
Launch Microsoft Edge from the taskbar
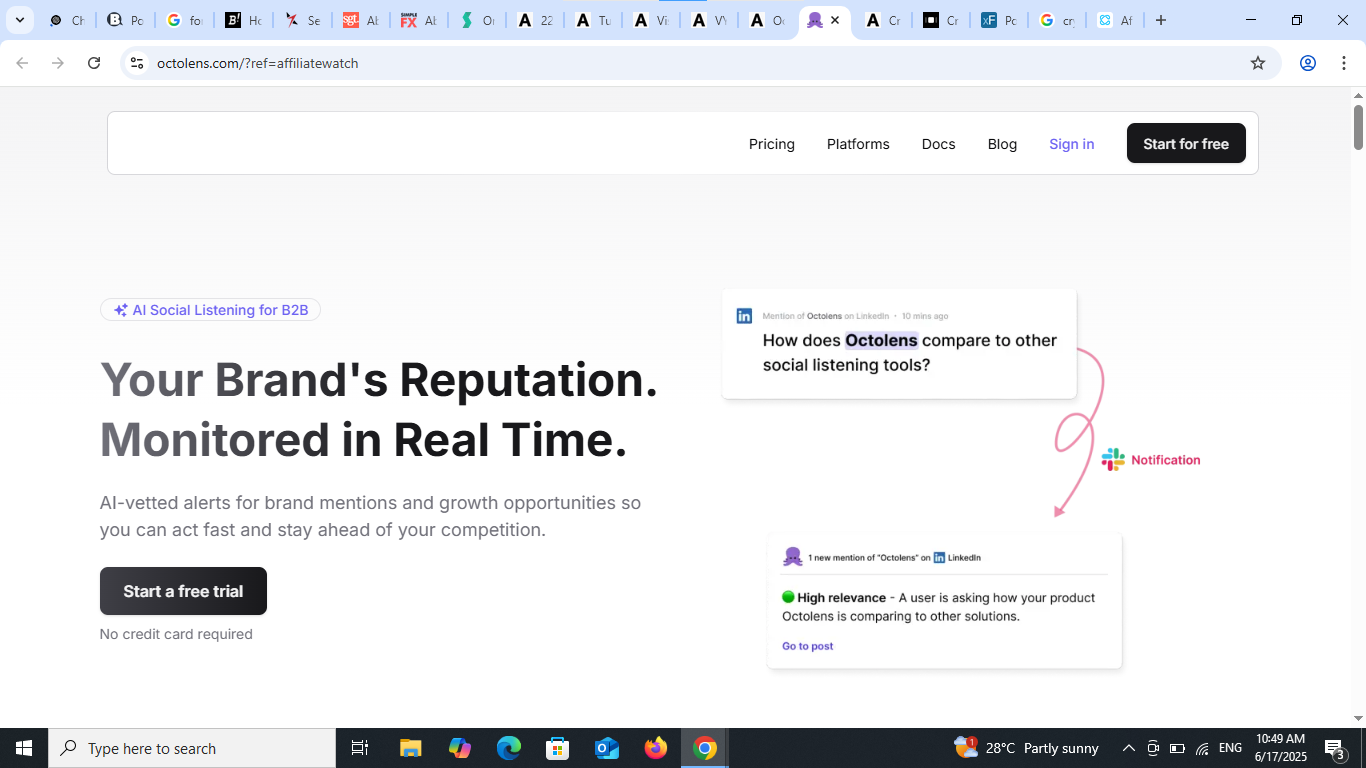[x=509, y=748]
